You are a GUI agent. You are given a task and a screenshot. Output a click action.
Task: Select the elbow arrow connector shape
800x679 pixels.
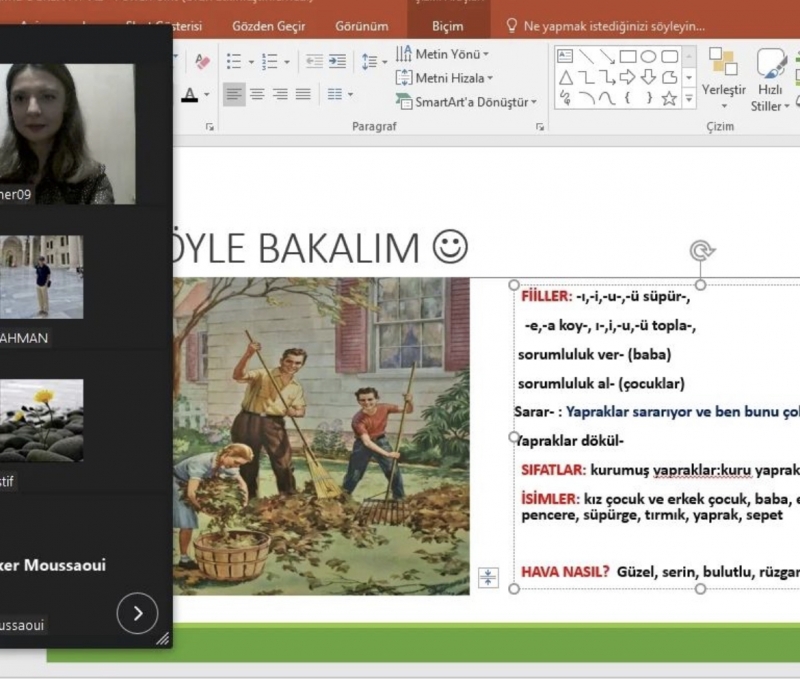(x=607, y=78)
